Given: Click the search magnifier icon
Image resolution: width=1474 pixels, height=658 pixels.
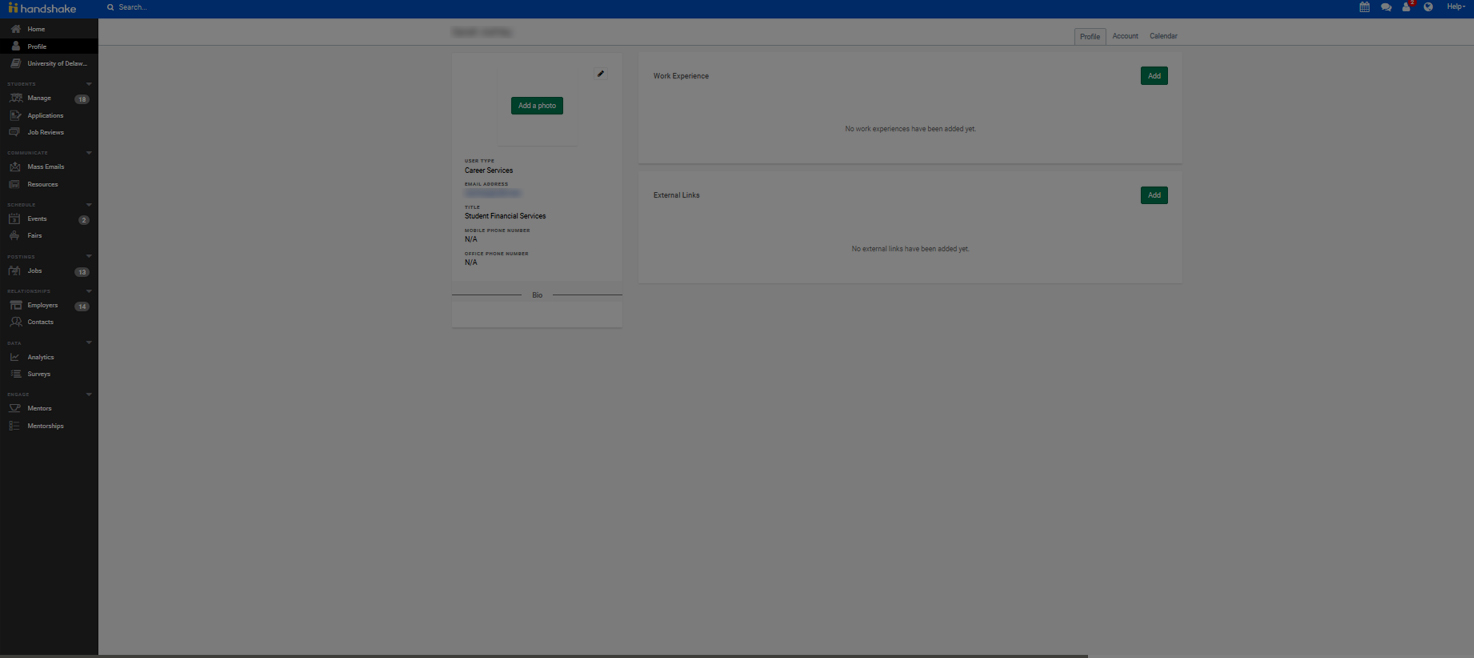Looking at the screenshot, I should click(x=110, y=7).
